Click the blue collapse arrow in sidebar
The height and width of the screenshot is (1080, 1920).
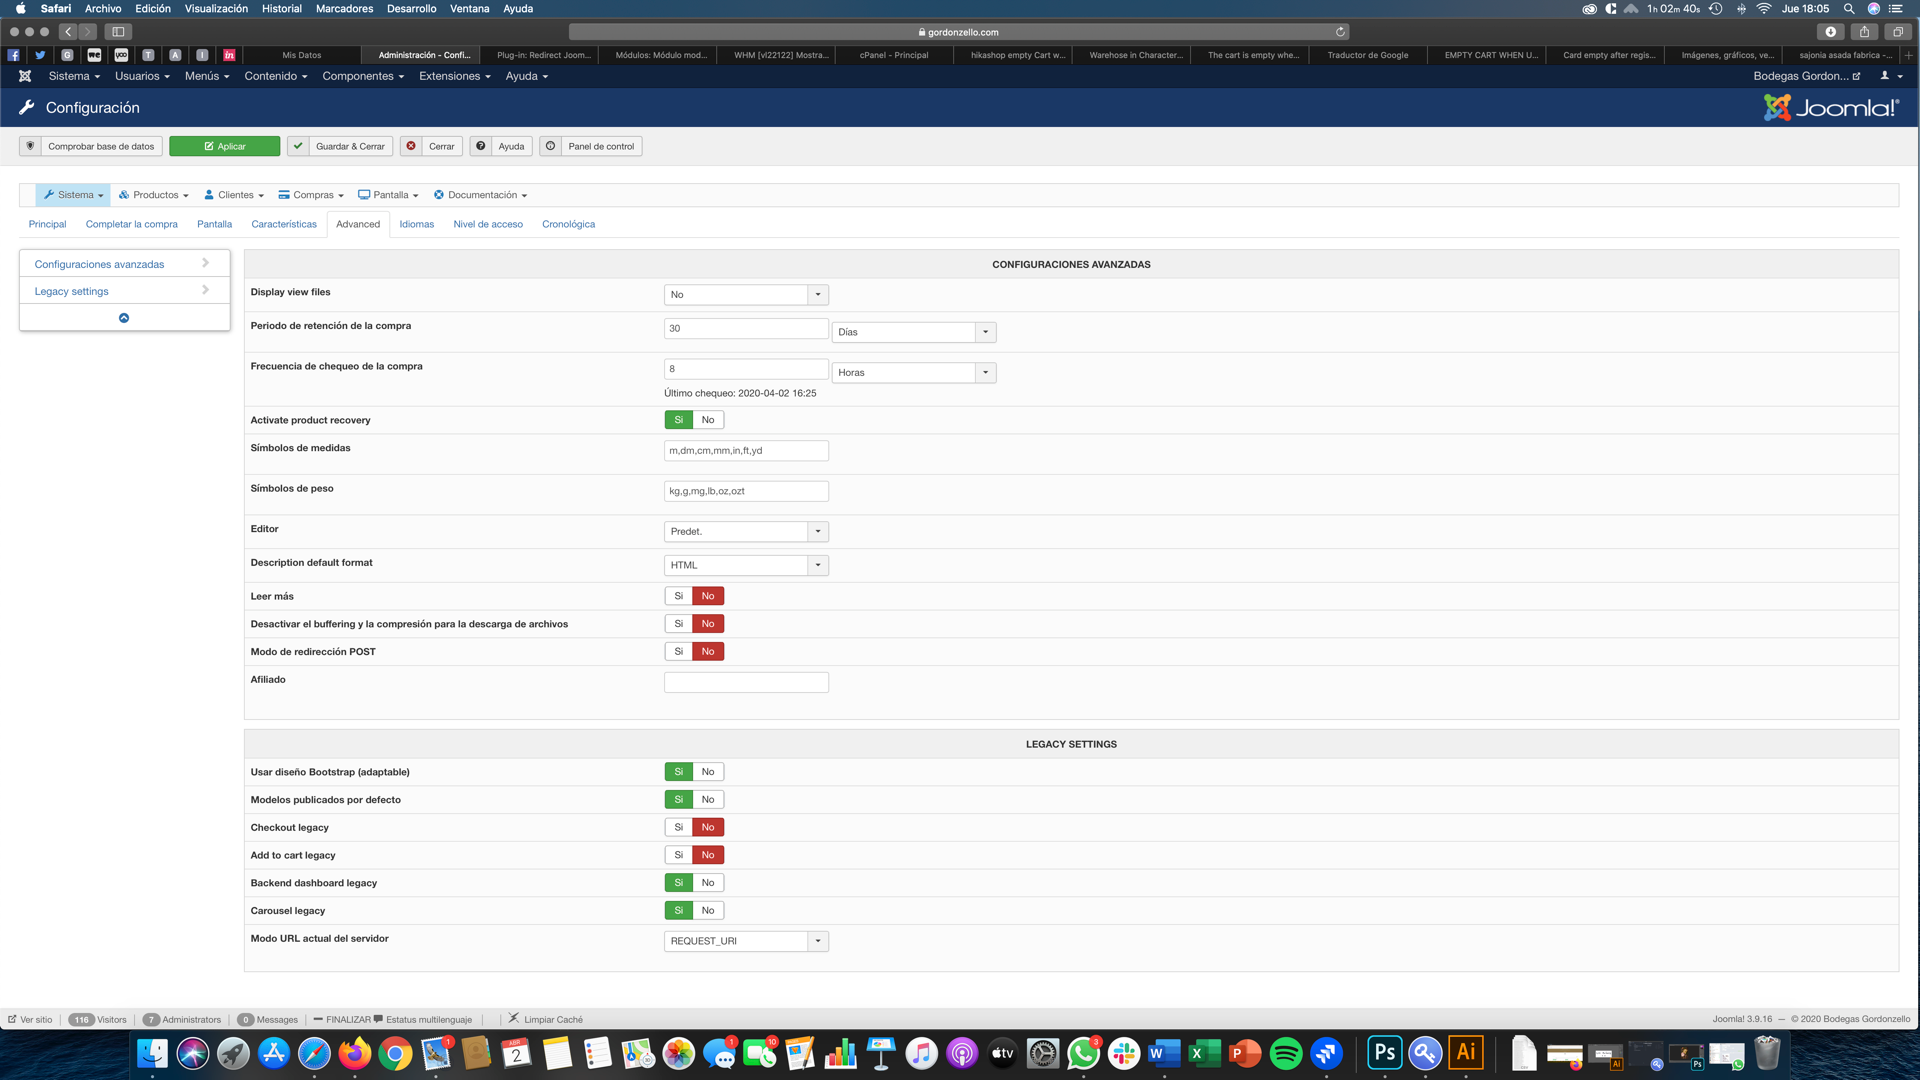(x=124, y=318)
